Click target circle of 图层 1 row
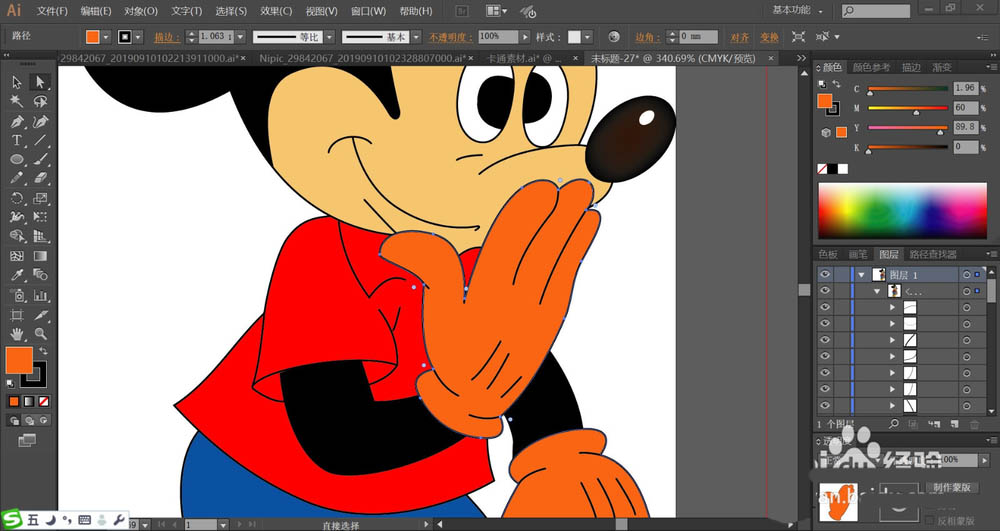Image resolution: width=1000 pixels, height=531 pixels. [x=967, y=275]
